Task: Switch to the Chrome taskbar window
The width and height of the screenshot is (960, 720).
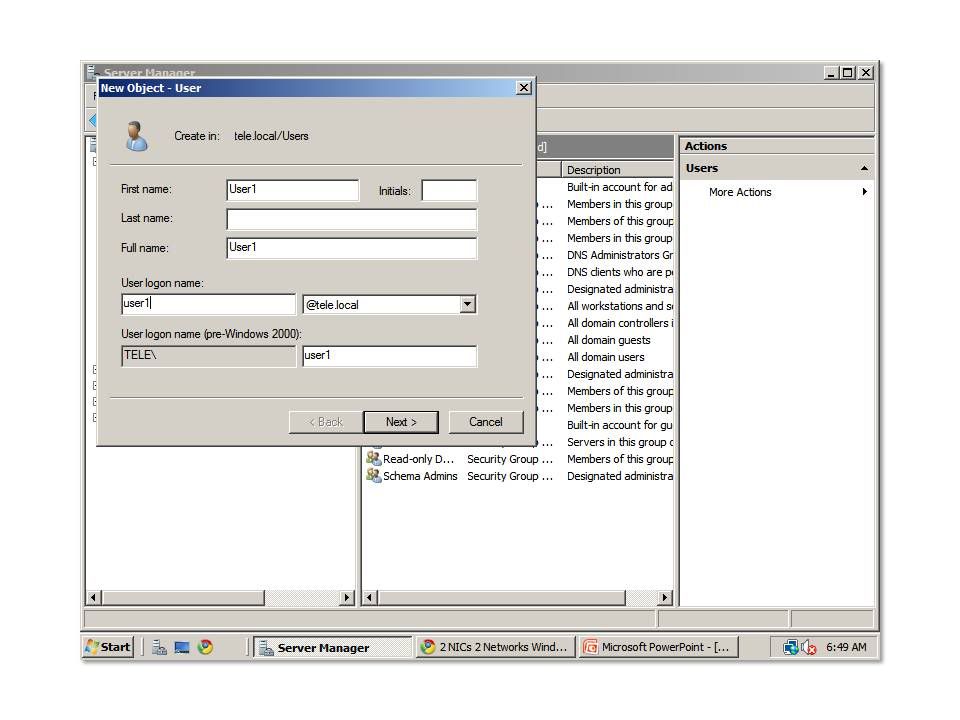Action: [x=493, y=647]
